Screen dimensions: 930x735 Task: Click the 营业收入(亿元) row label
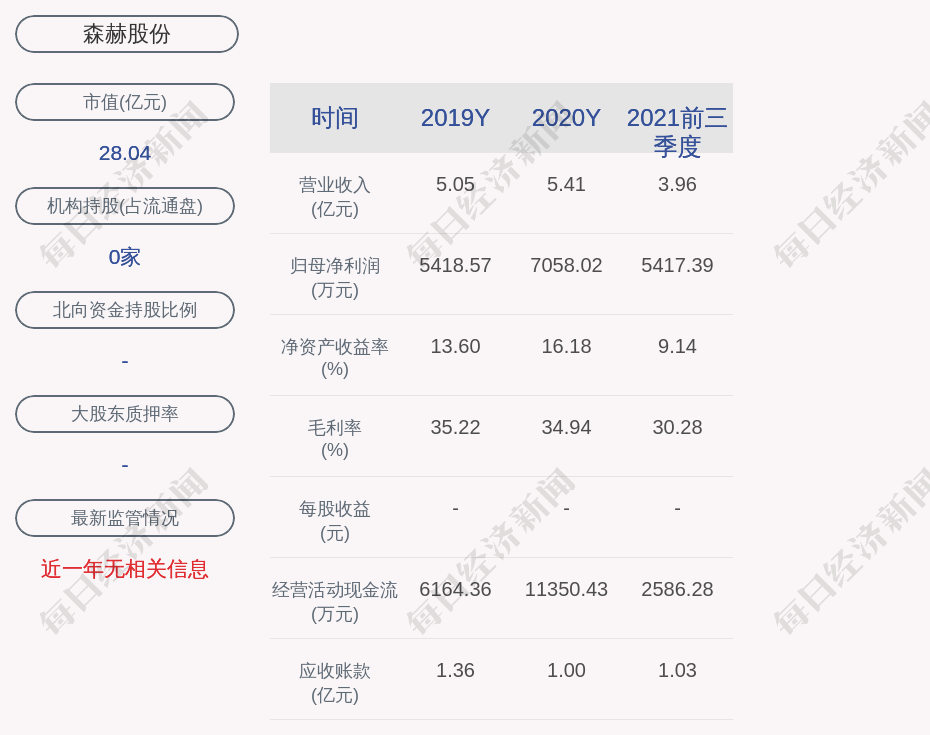click(x=335, y=196)
